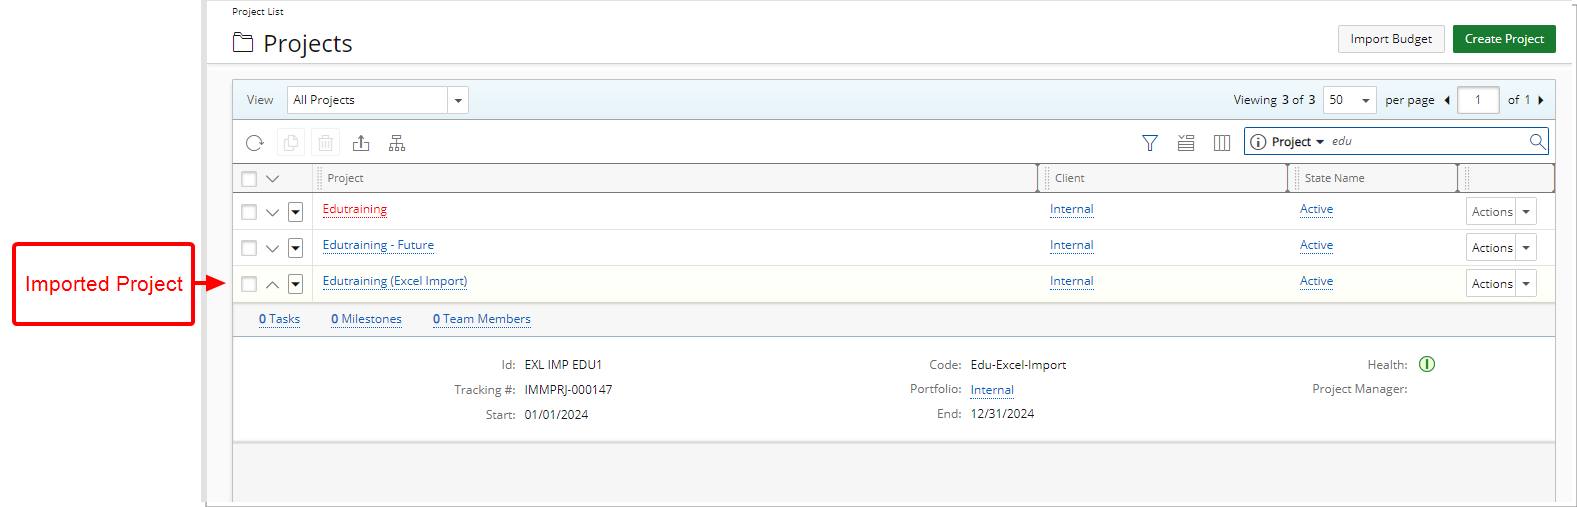
Task: Open the hierarchy view icon
Action: pos(397,143)
